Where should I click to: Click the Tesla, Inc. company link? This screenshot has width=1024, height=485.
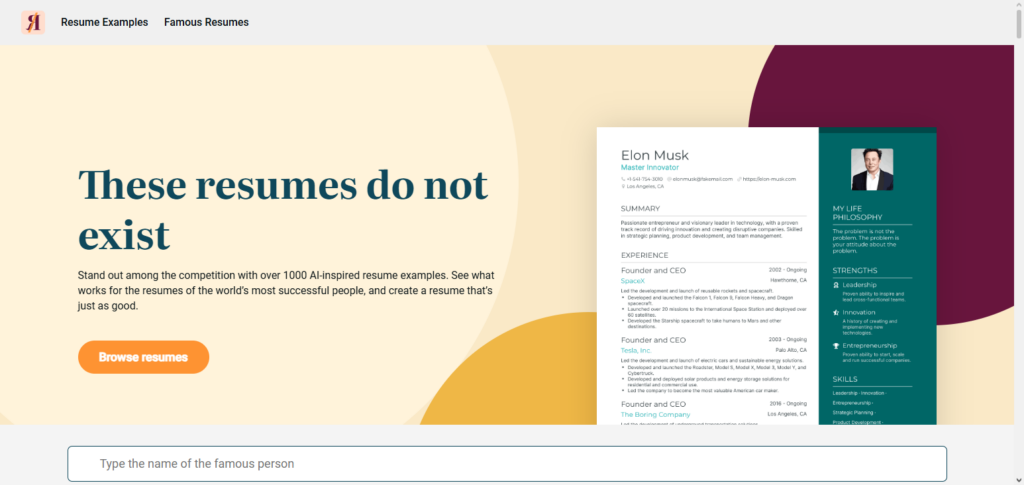[x=636, y=350]
